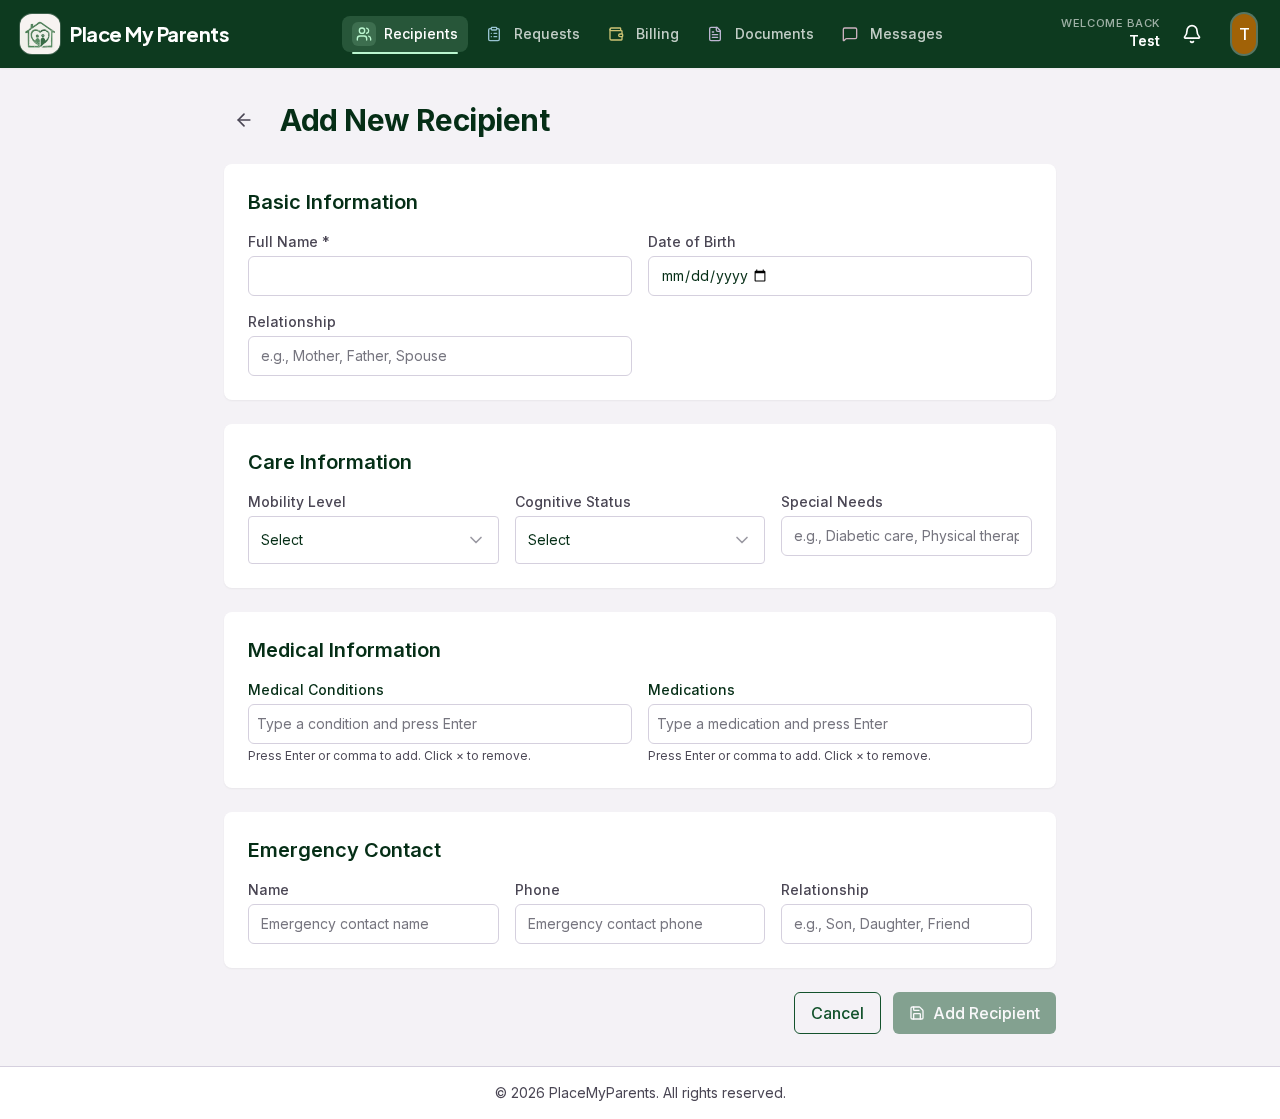
Task: Click the Relationship field in Basic Information
Action: tap(440, 356)
